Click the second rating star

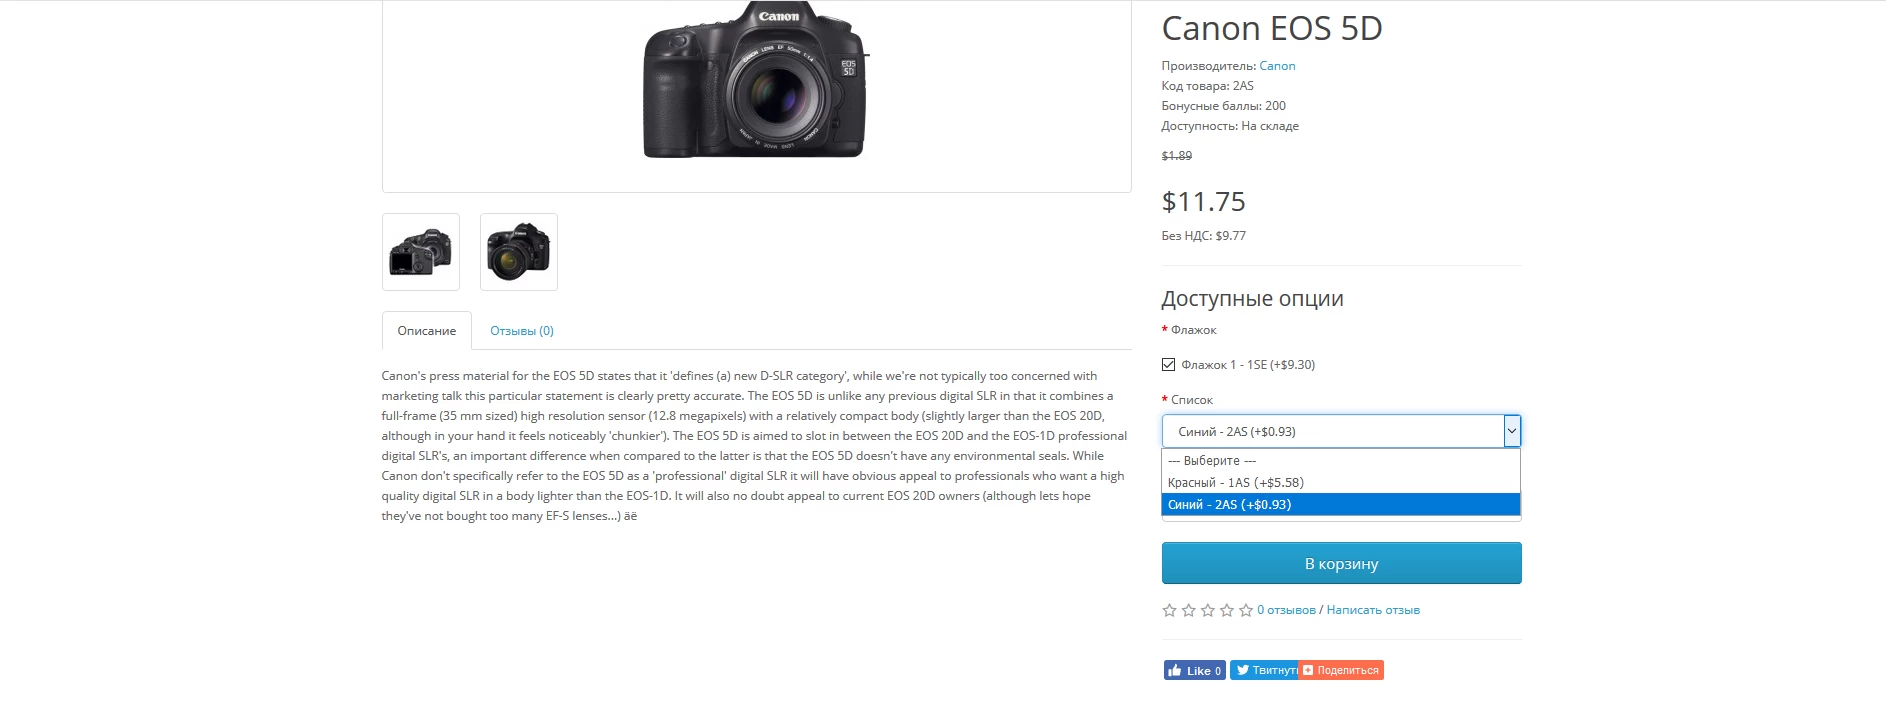pyautogui.click(x=1188, y=610)
